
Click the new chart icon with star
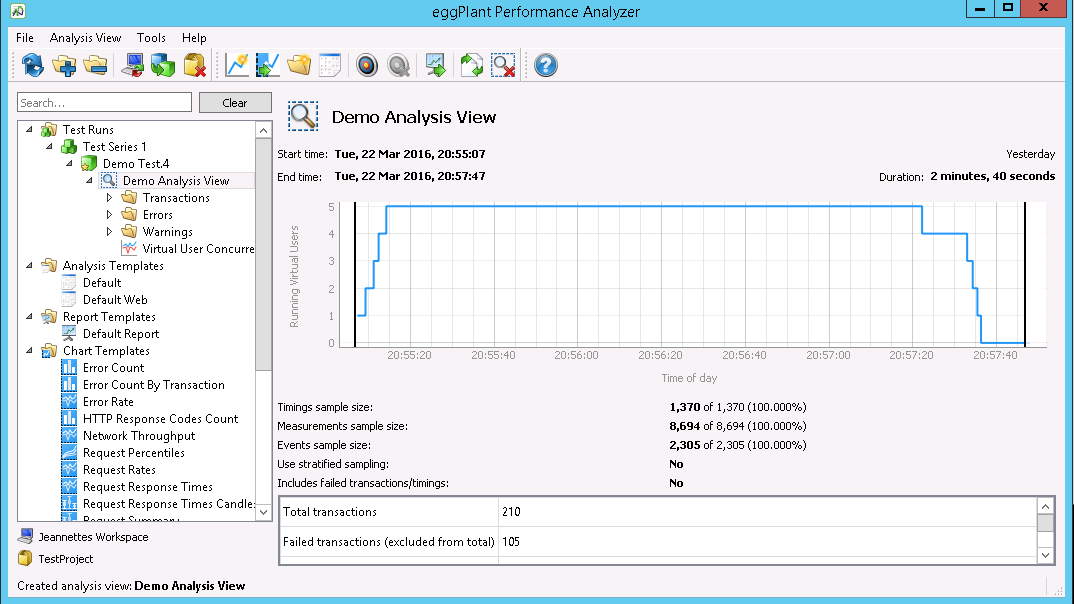[237, 66]
